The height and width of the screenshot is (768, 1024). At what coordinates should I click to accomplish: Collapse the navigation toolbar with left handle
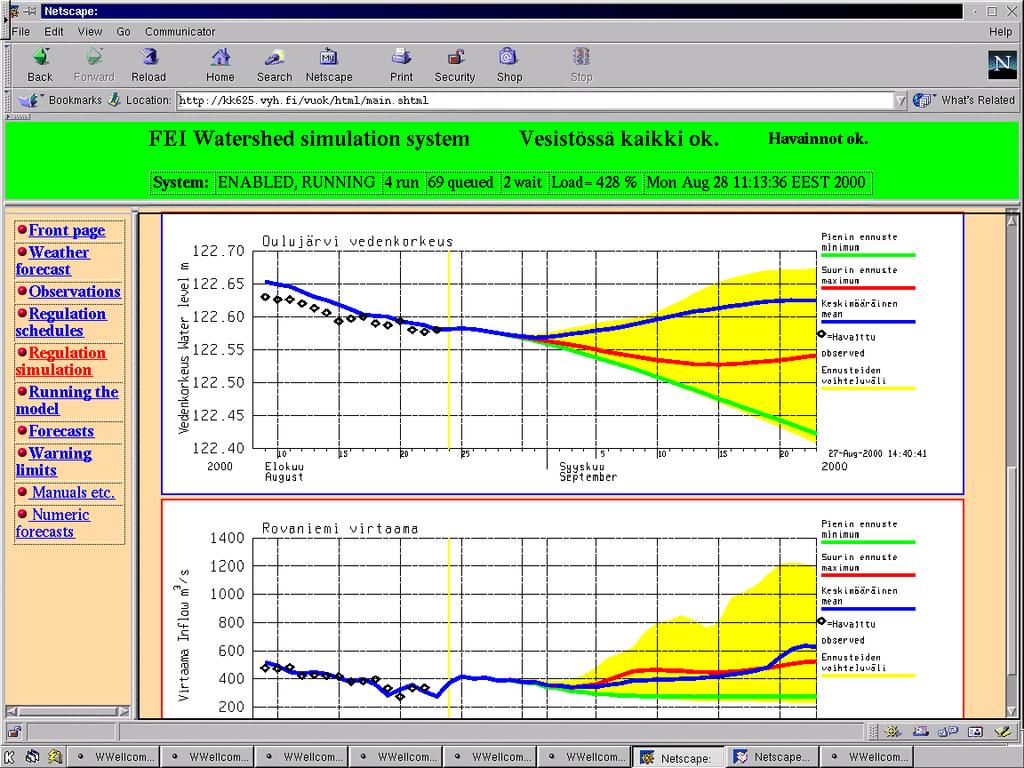point(7,65)
